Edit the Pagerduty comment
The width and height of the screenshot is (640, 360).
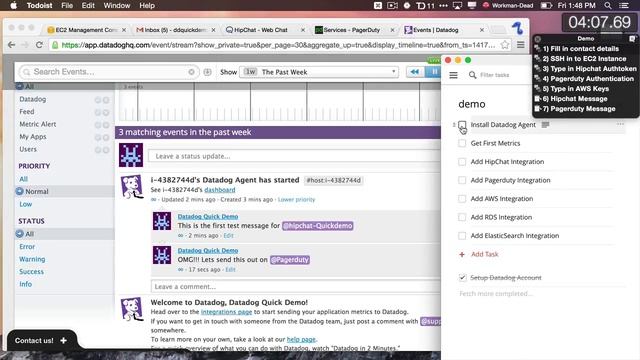click(x=230, y=270)
